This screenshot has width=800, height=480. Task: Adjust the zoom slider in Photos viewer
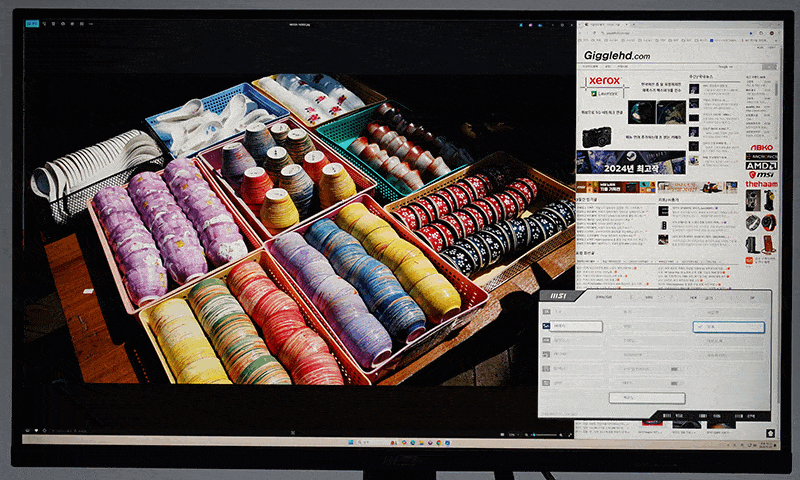point(545,435)
